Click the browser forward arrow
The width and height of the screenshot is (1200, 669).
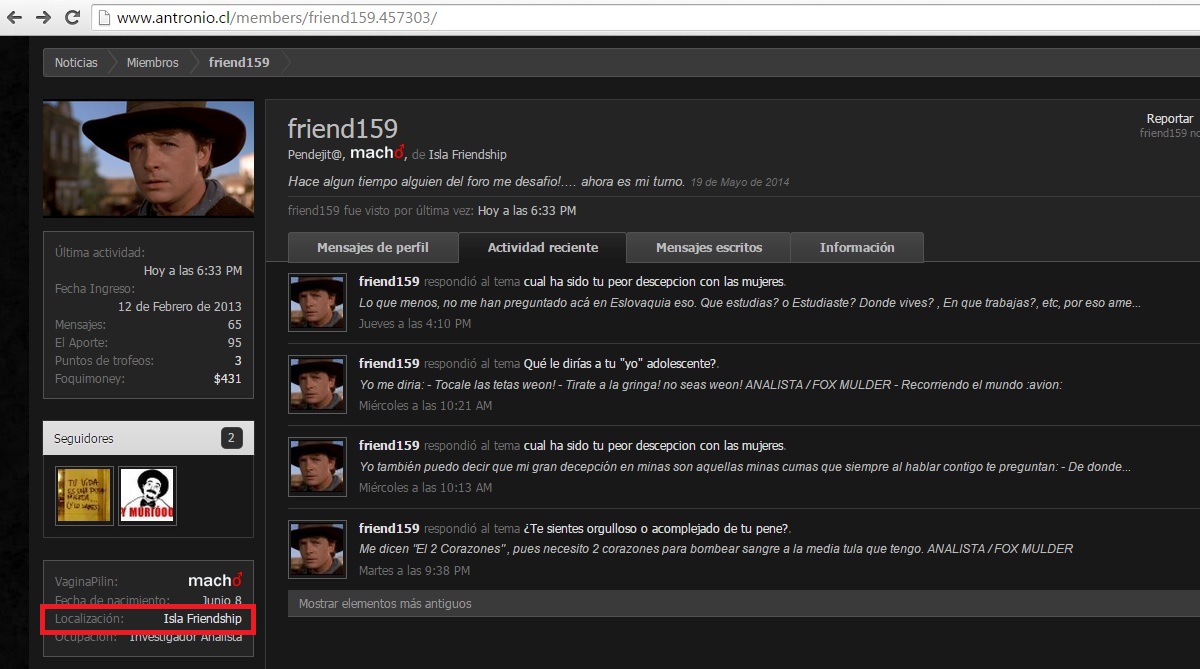43,17
